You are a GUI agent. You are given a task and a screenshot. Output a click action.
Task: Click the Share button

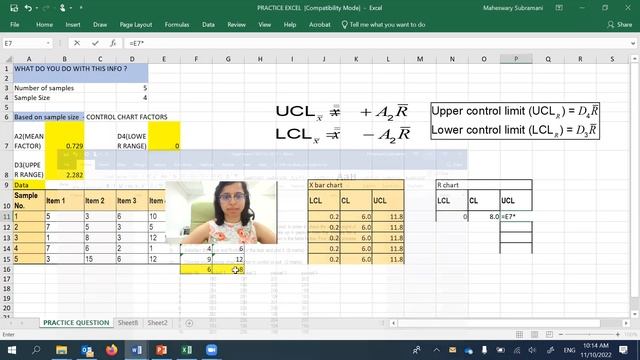[620, 24]
